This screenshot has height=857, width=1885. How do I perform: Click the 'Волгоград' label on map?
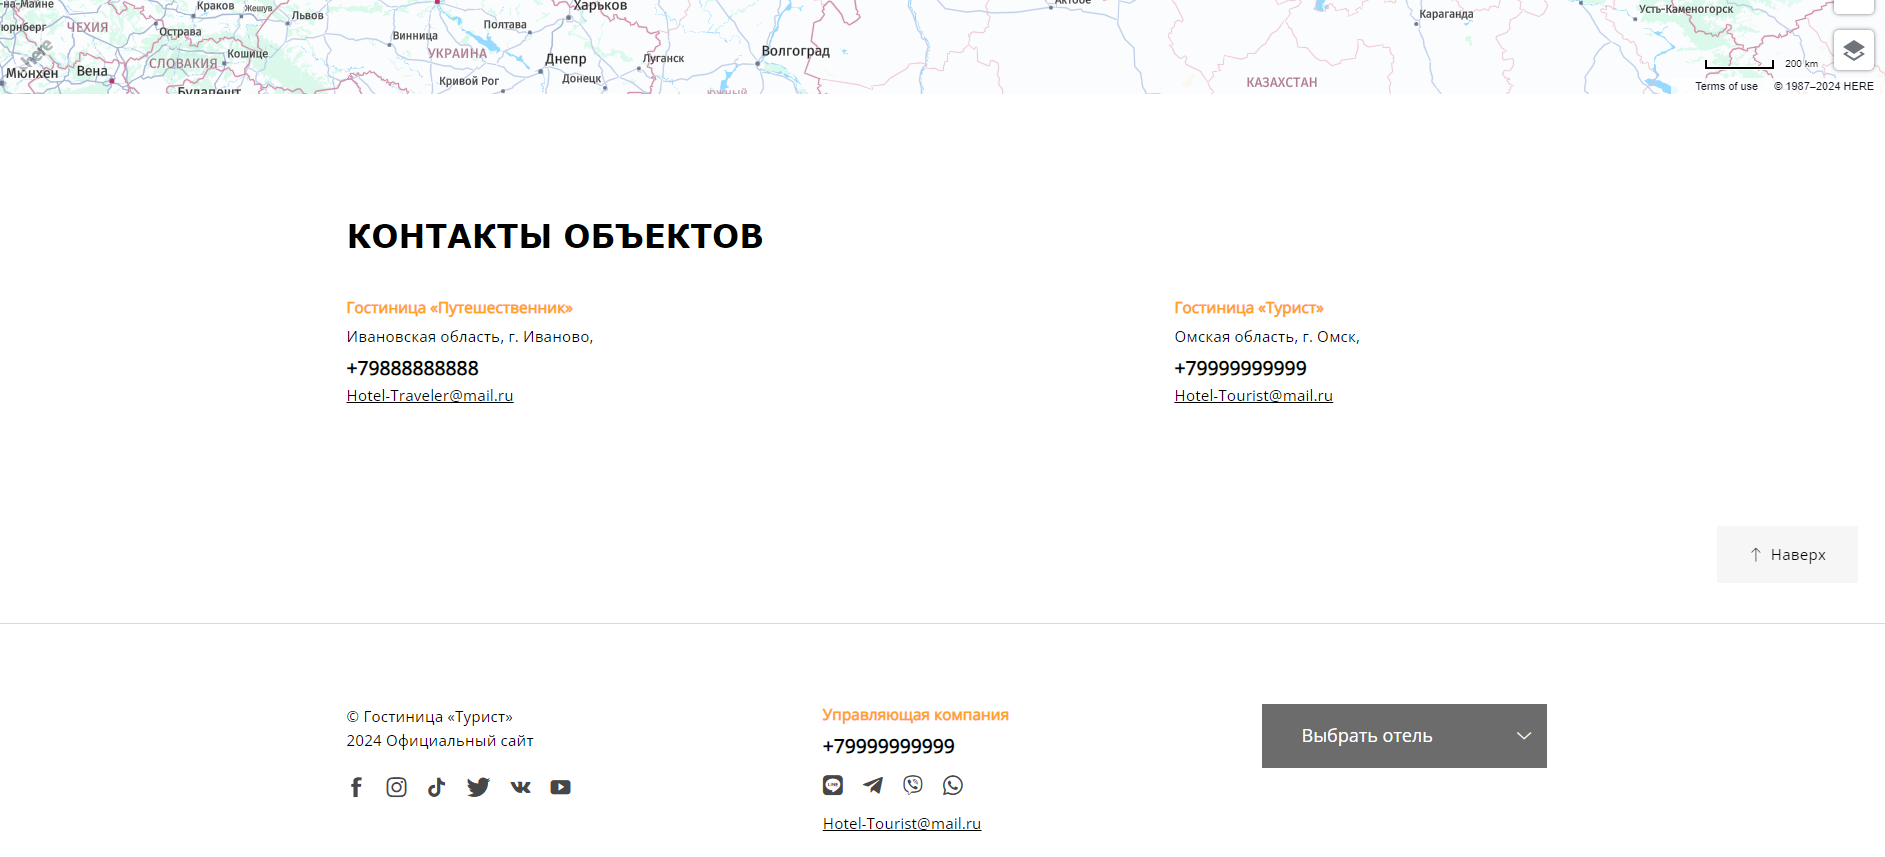point(796,51)
